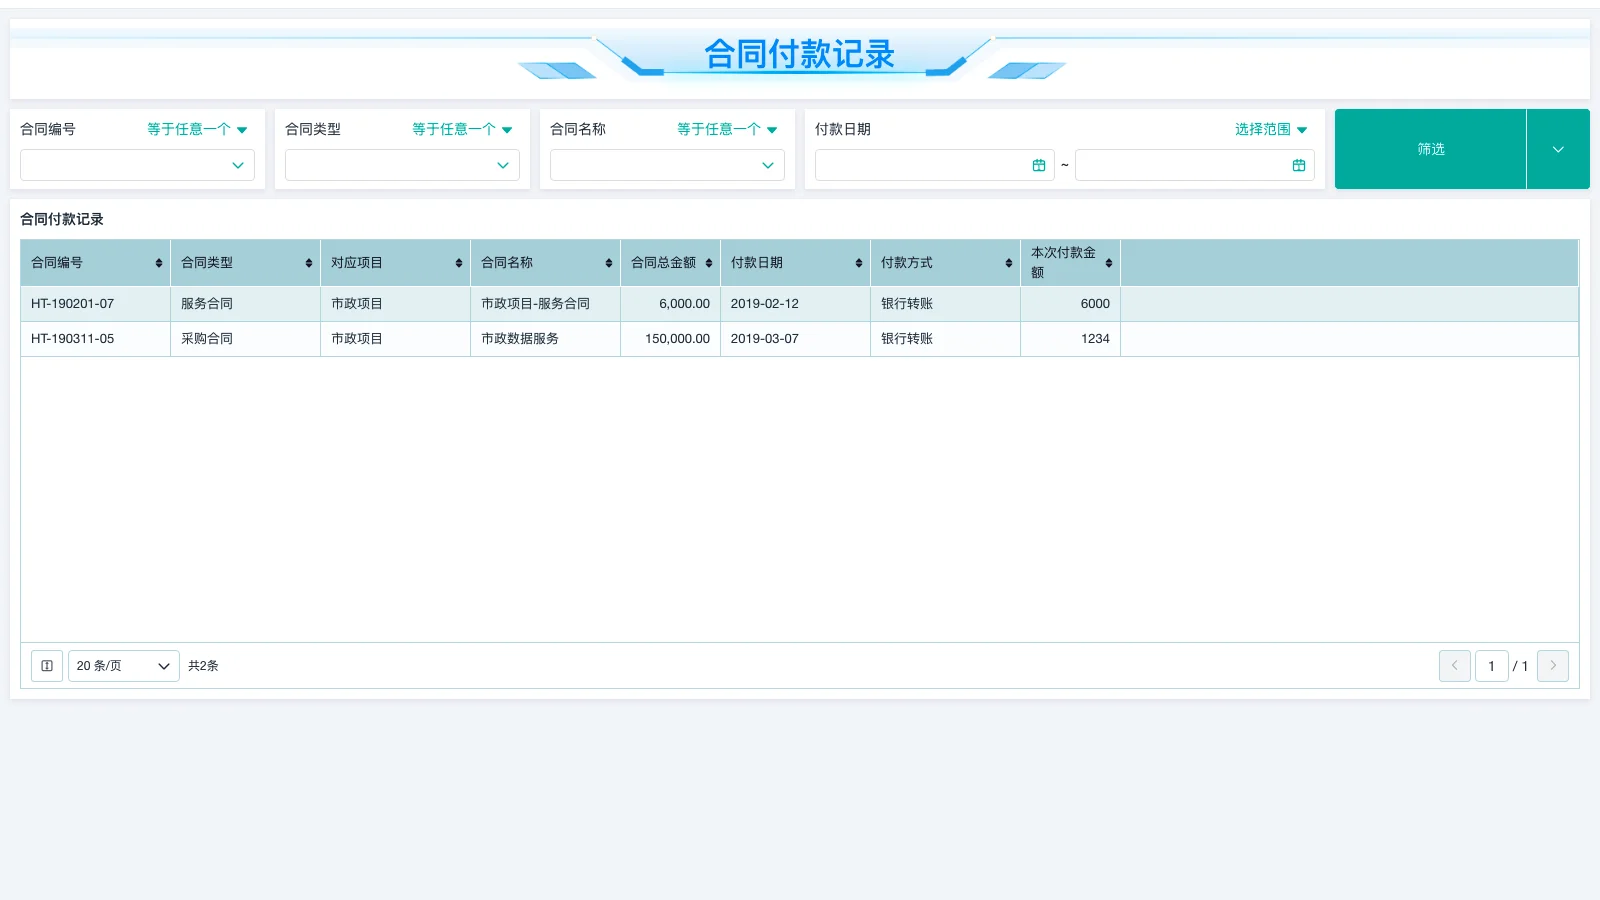Image resolution: width=1600 pixels, height=900 pixels.
Task: Sort the table by 本次付款金额 column
Action: pyautogui.click(x=1108, y=262)
